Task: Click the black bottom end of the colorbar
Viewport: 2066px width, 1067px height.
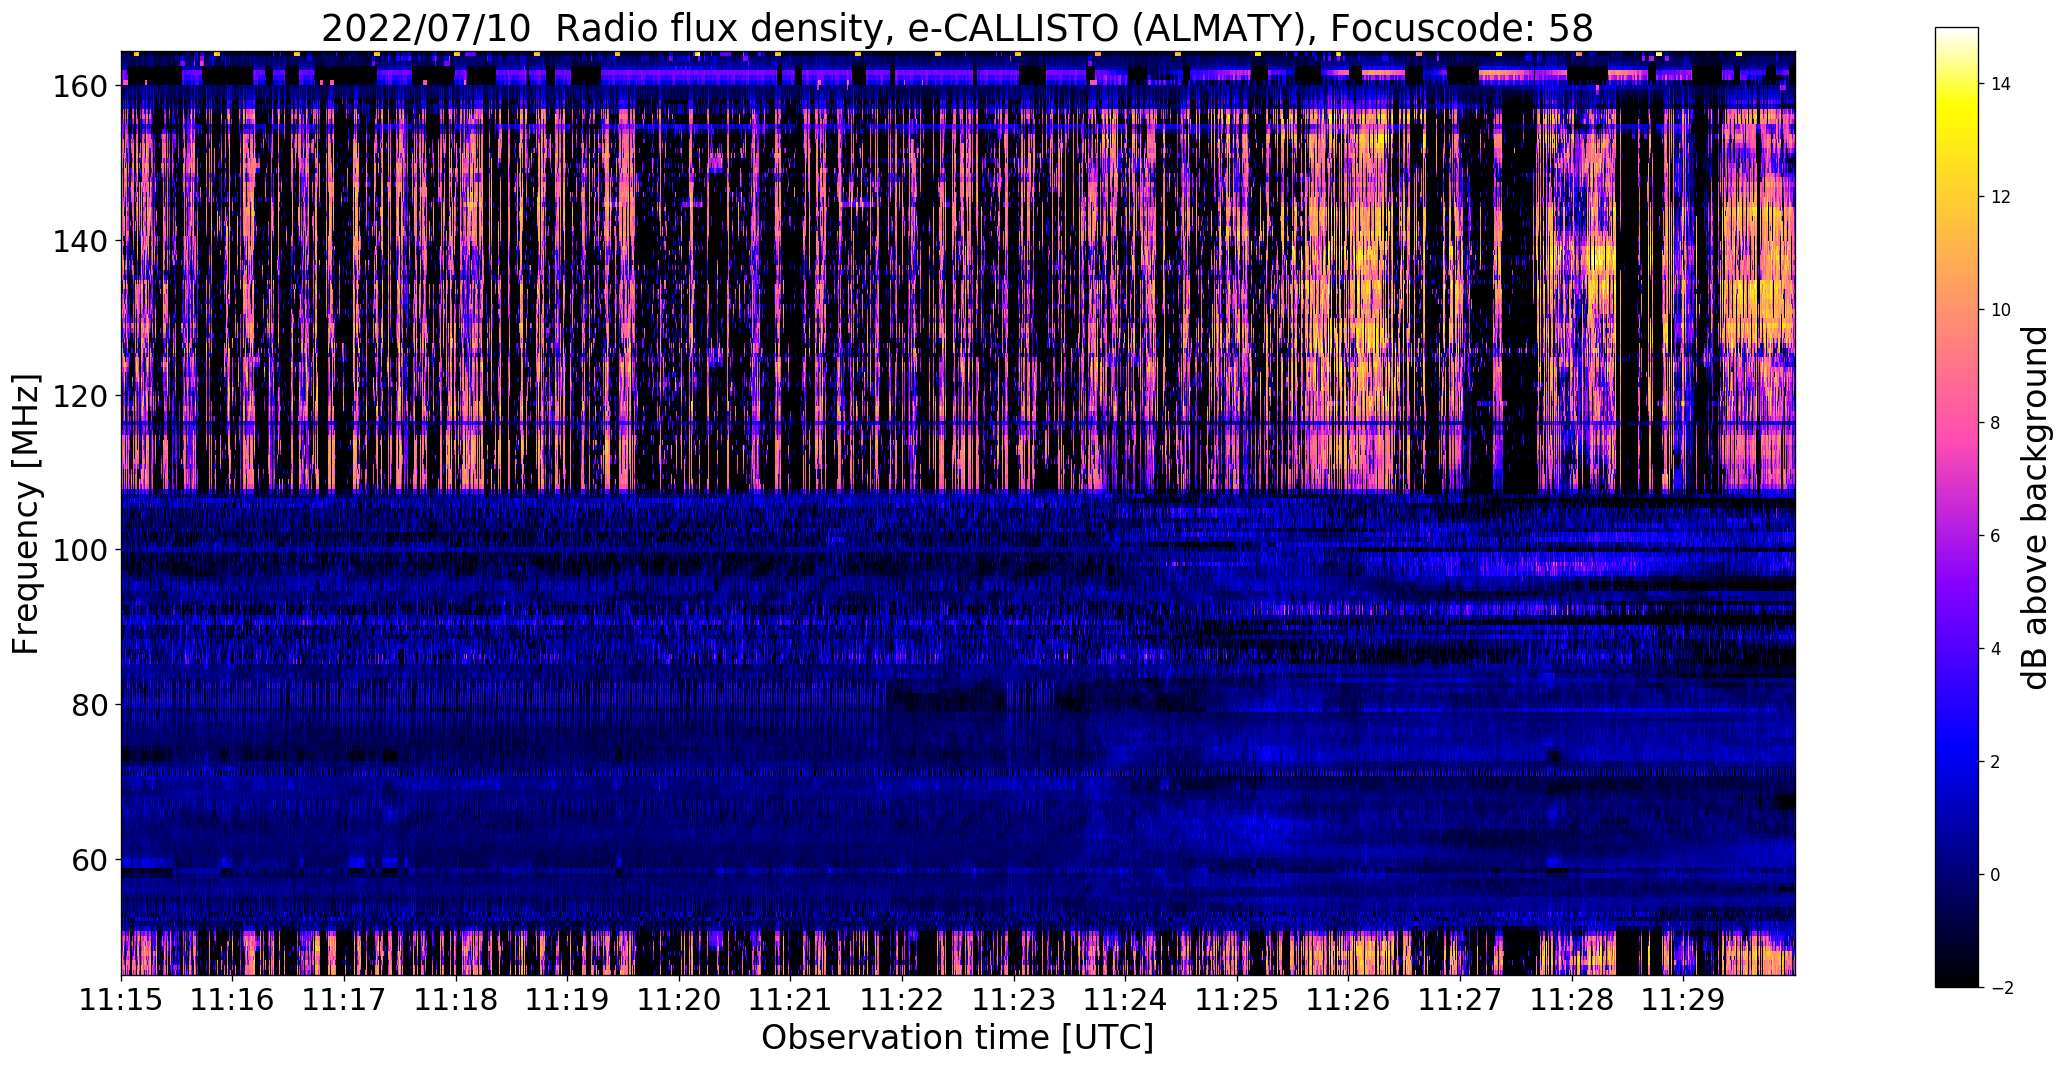Action: (x=1957, y=978)
